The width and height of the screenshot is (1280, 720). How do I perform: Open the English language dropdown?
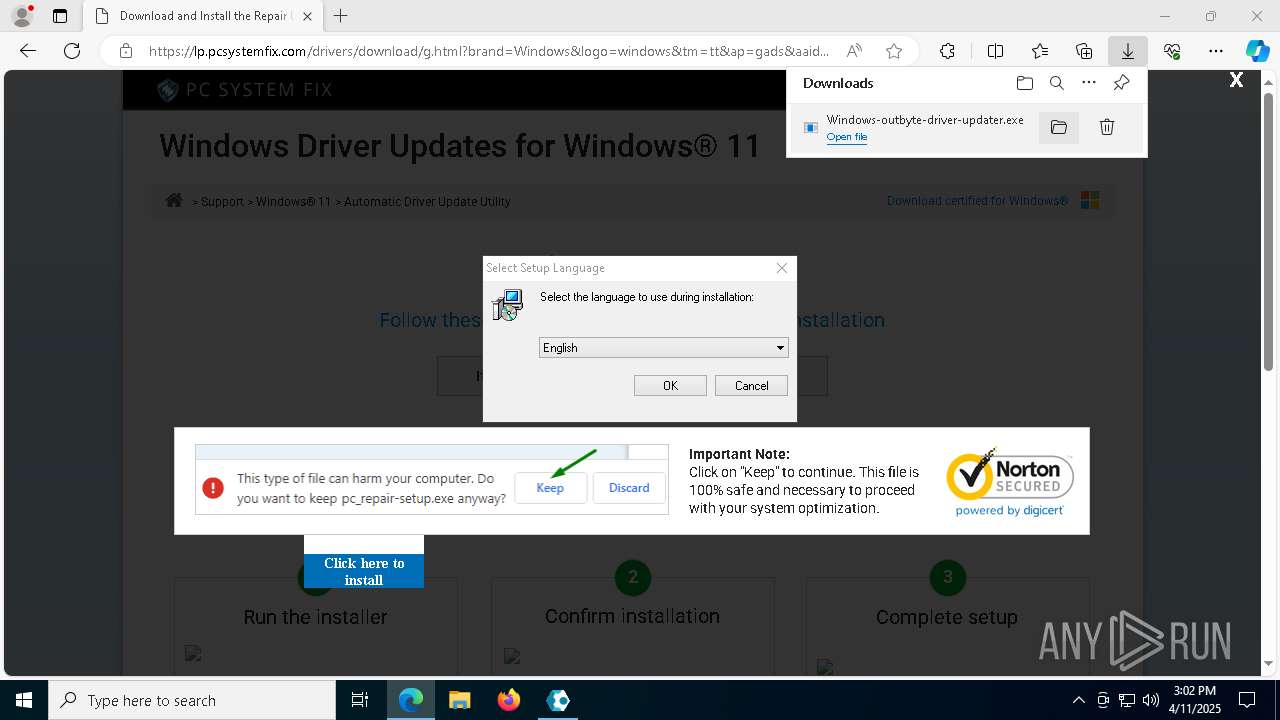(x=664, y=348)
